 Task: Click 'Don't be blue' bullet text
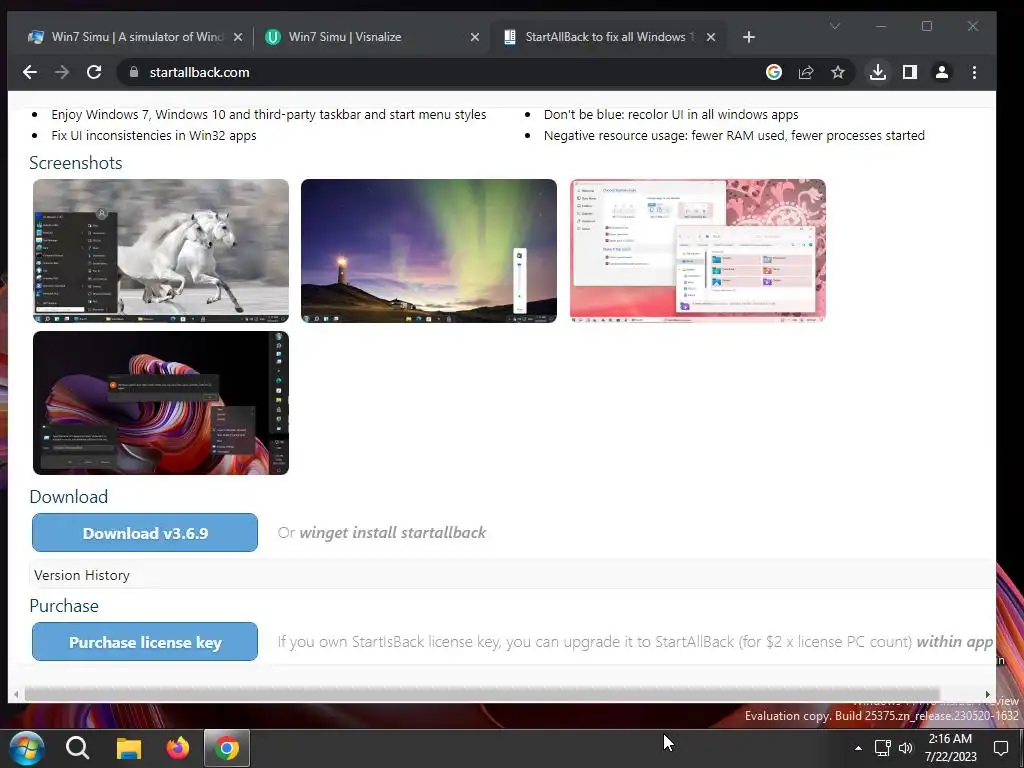tap(671, 115)
